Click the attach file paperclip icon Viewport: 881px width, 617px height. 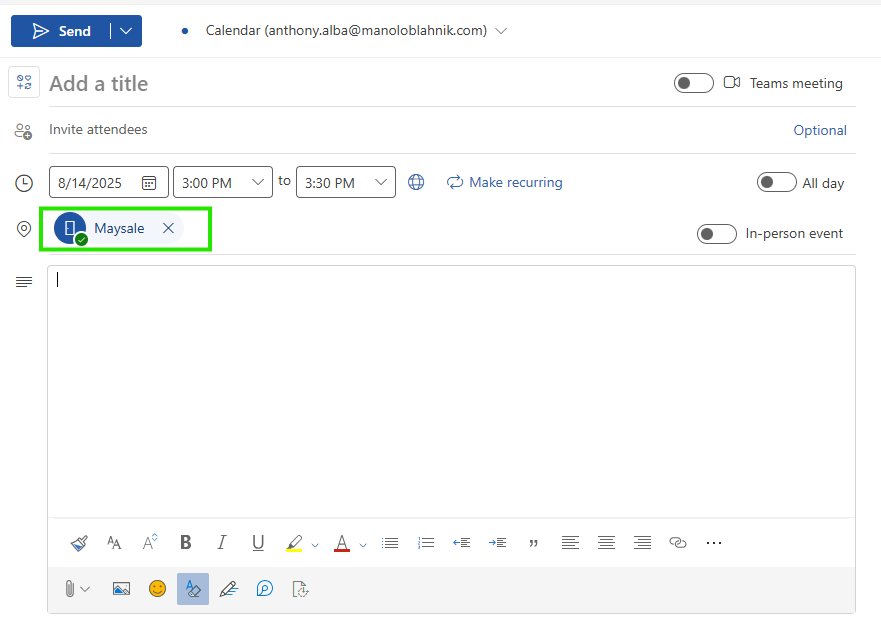(70, 589)
